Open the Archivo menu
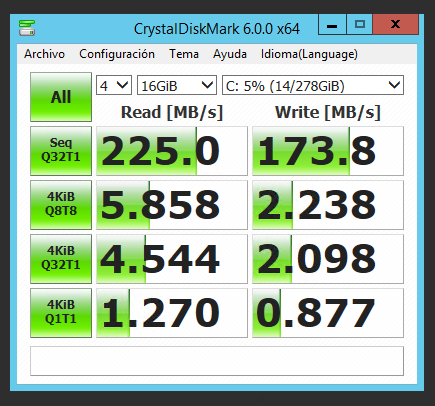The width and height of the screenshot is (435, 406). click(x=44, y=54)
